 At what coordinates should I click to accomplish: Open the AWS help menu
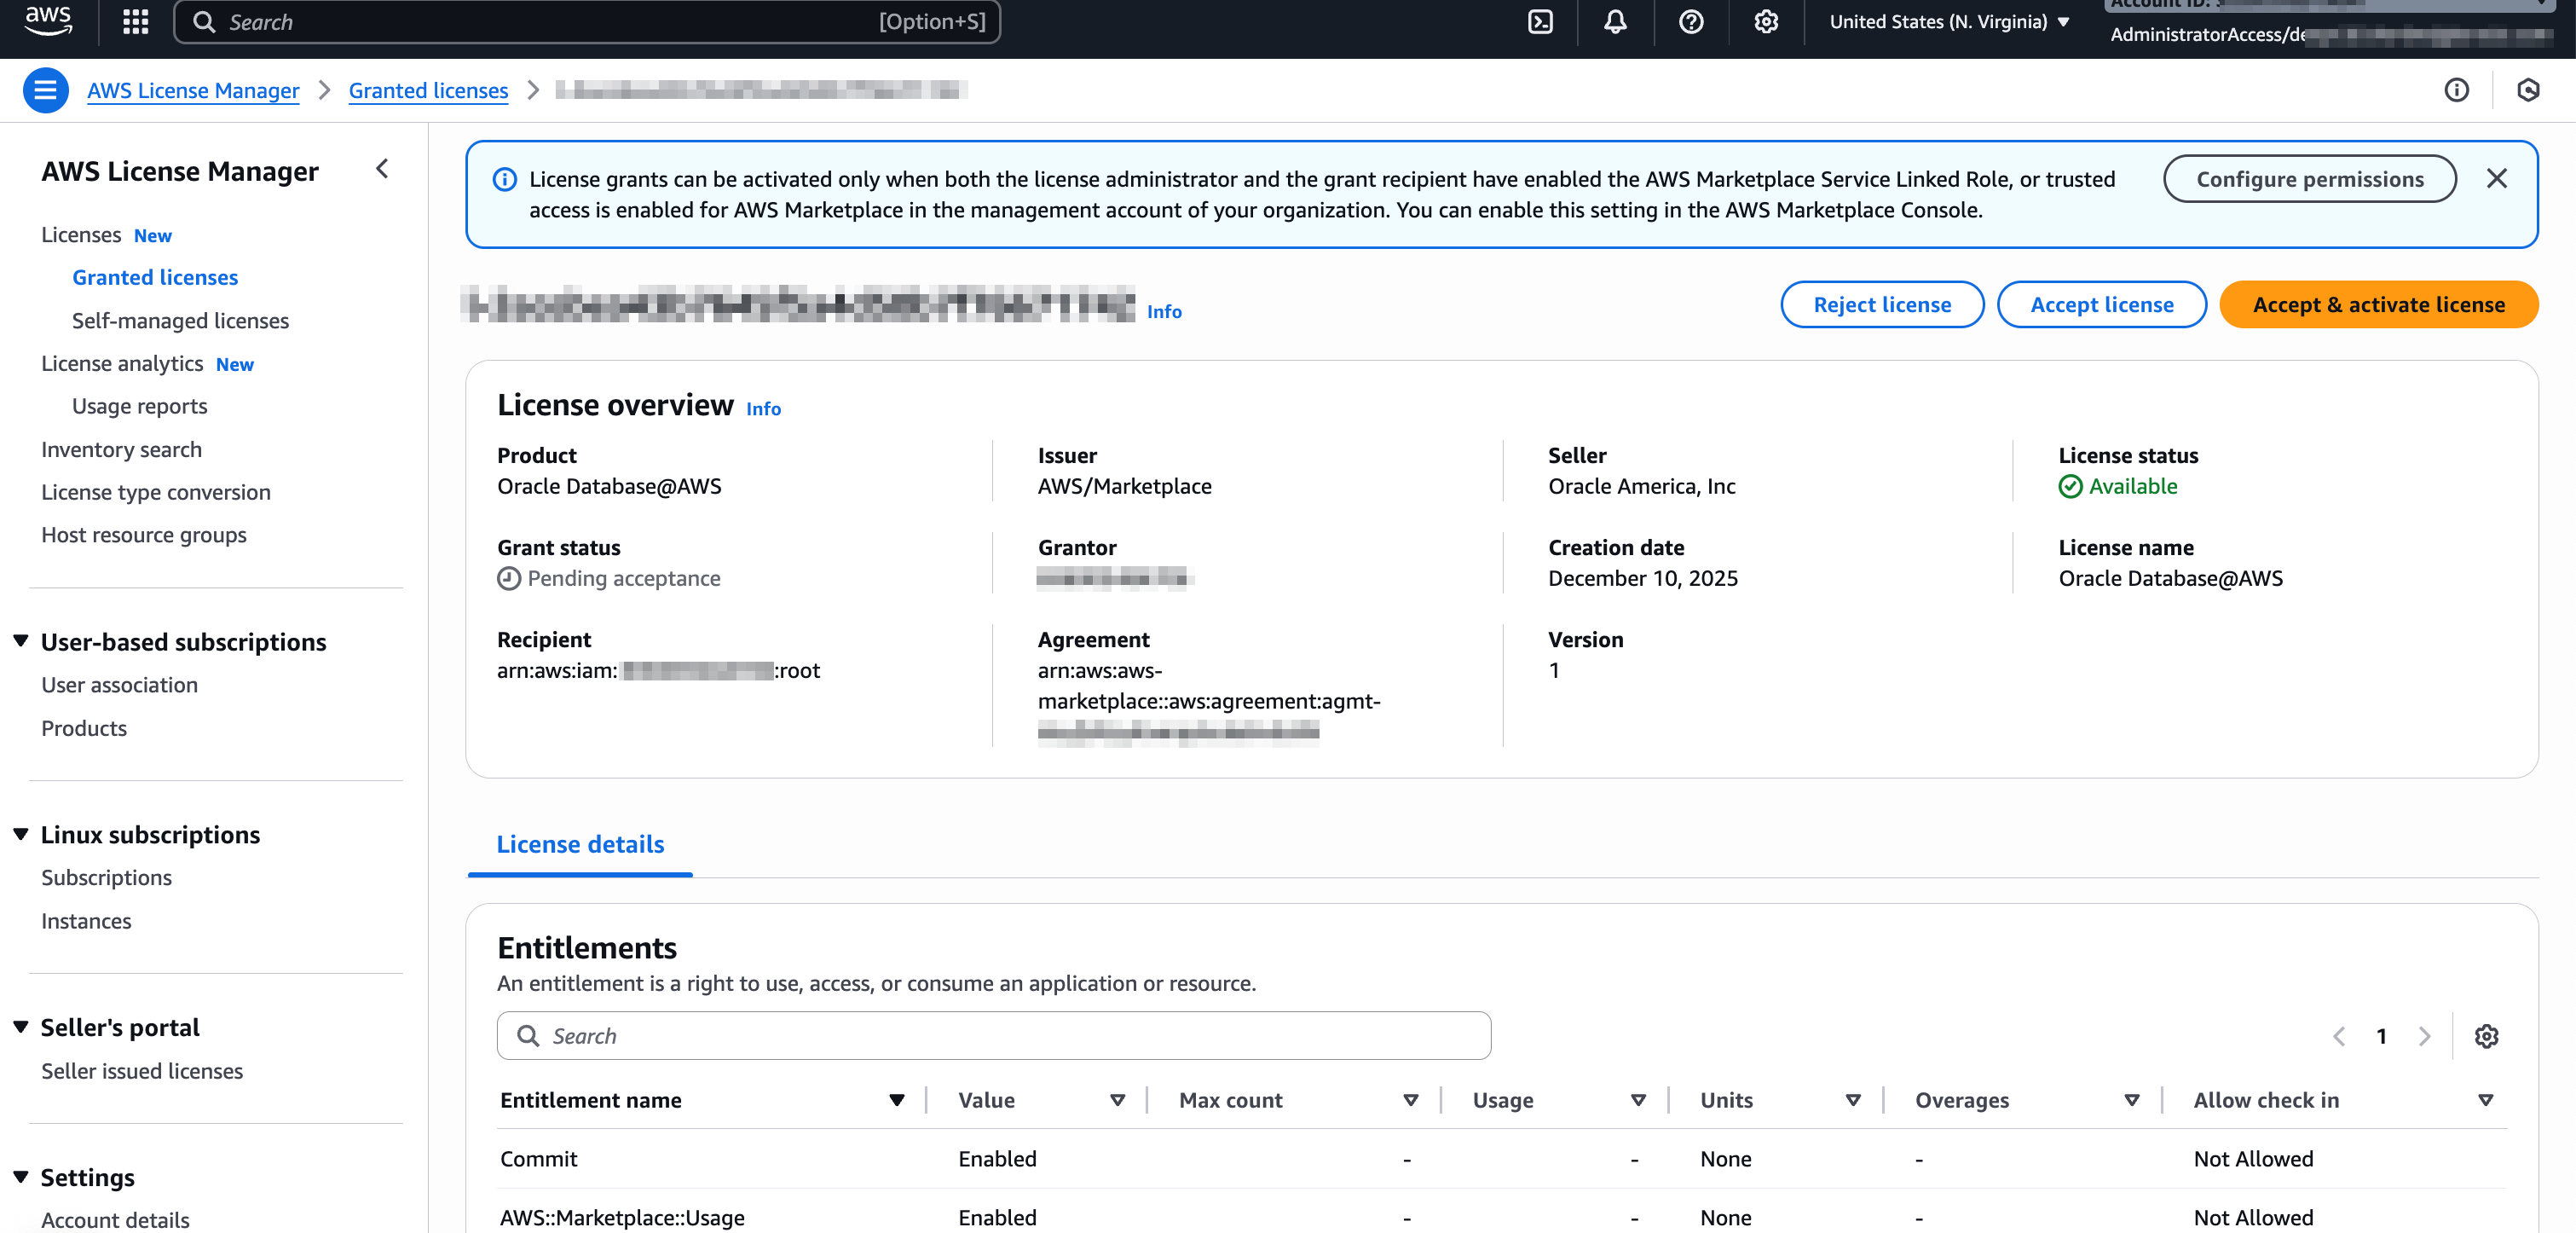pos(1690,21)
